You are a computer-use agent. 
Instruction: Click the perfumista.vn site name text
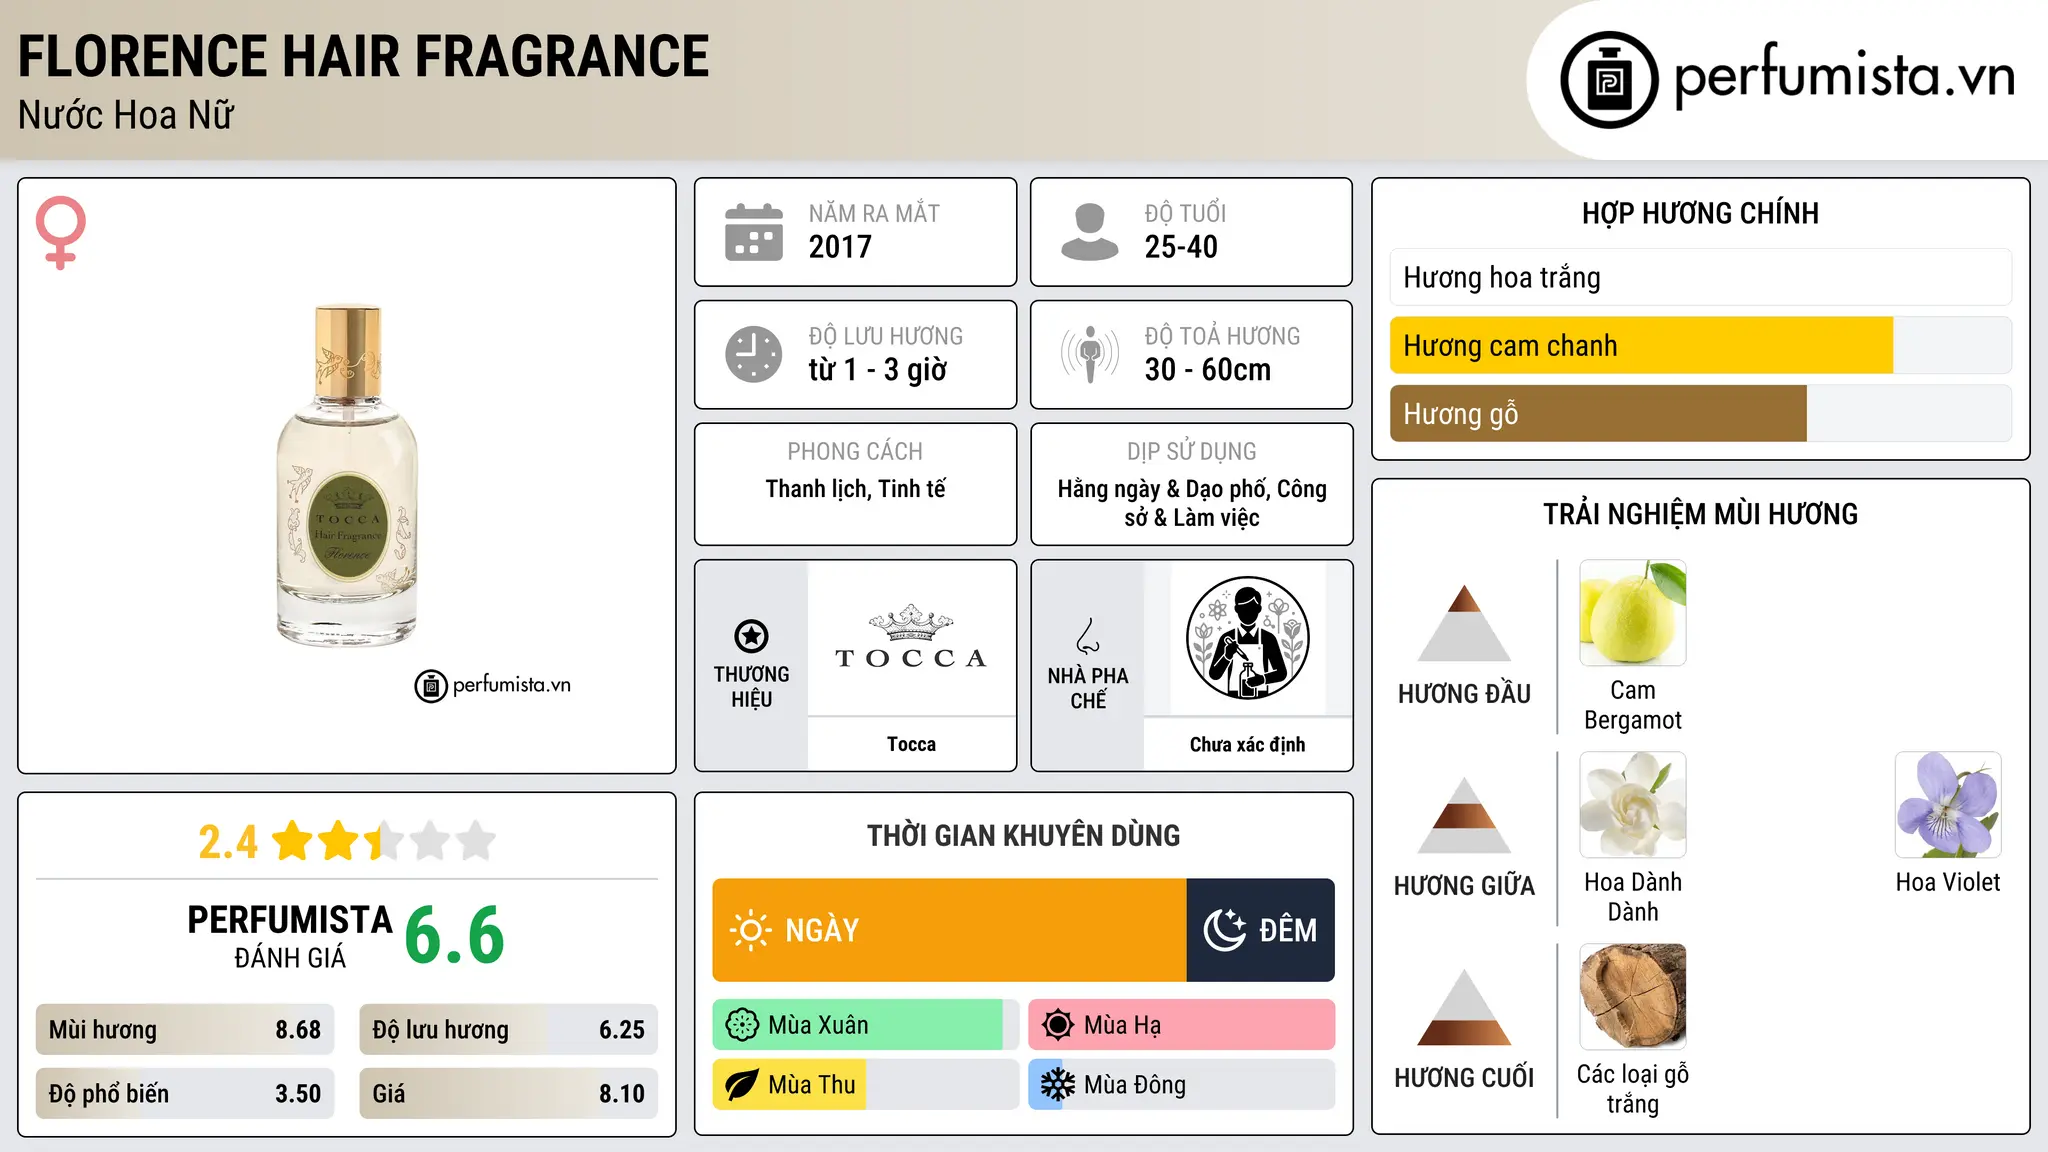(1844, 75)
